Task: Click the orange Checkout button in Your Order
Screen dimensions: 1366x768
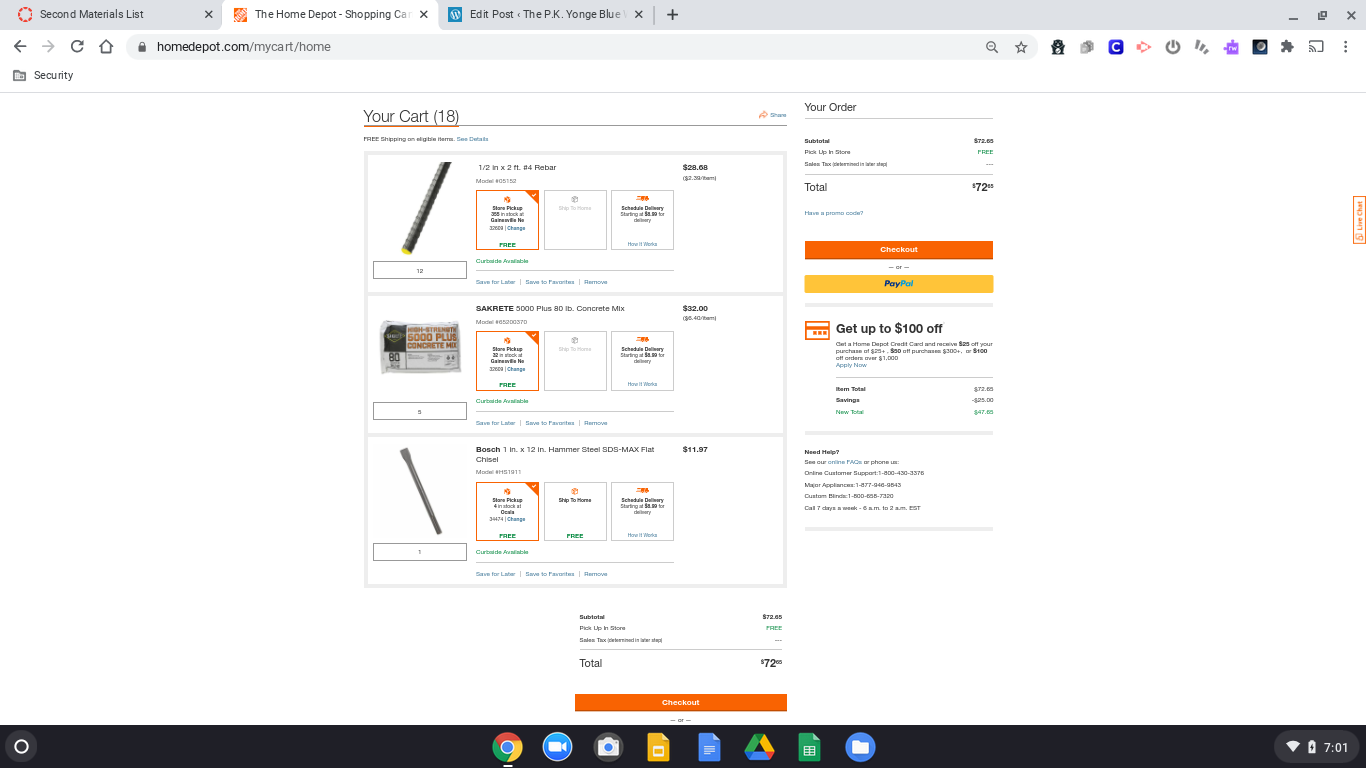Action: click(898, 250)
